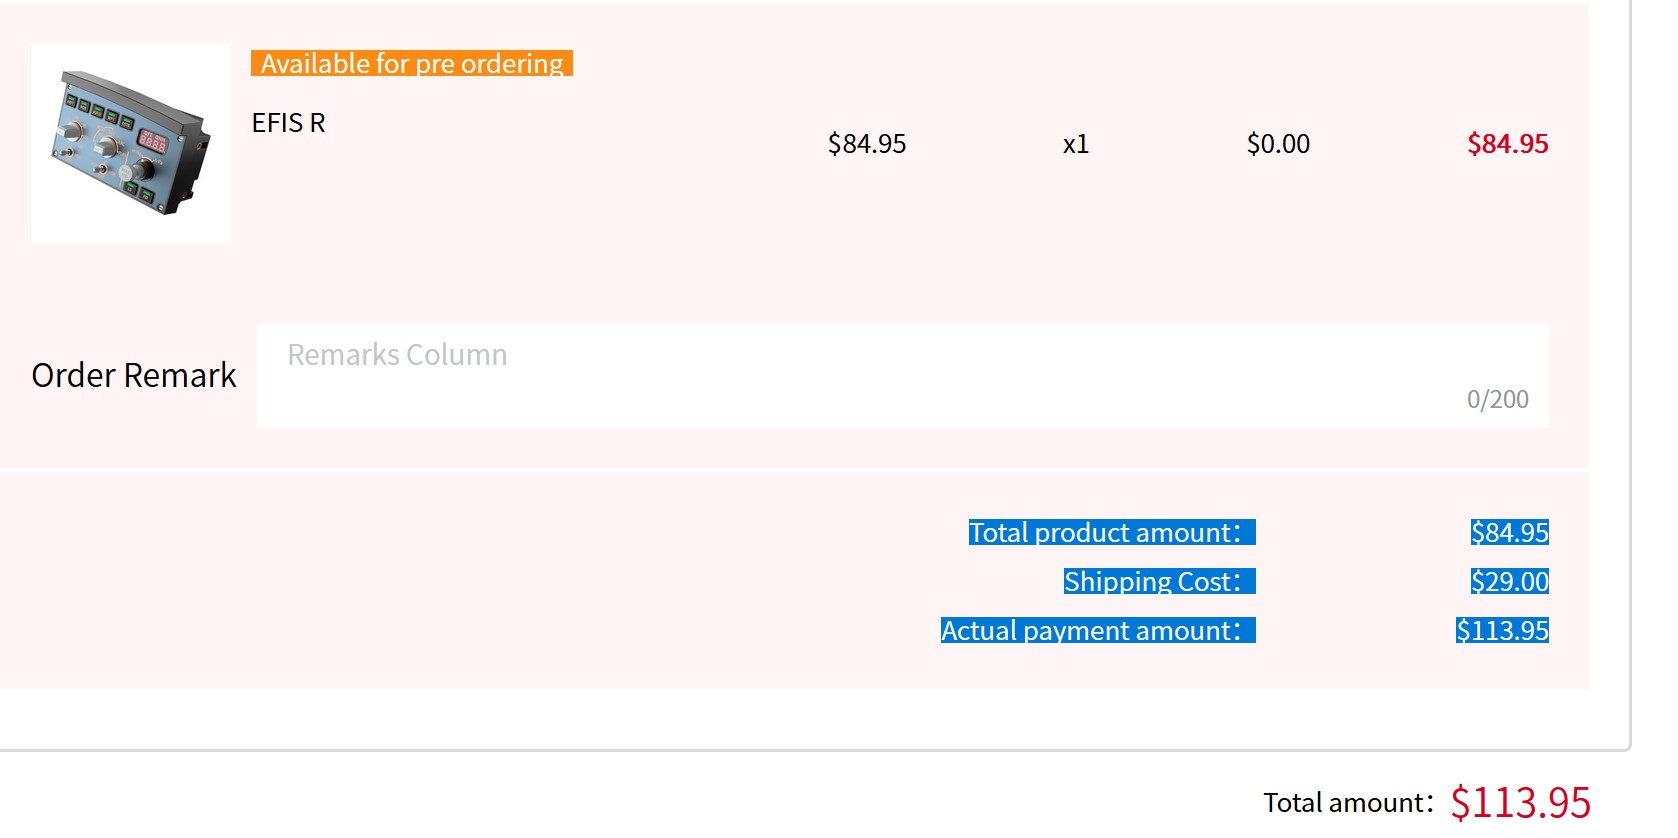Open the EFIS R product thumbnail
The width and height of the screenshot is (1678, 838).
click(x=131, y=143)
